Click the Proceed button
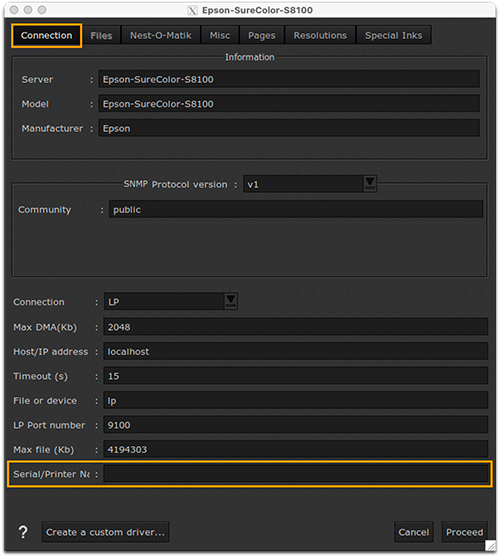Image resolution: width=500 pixels, height=557 pixels. [x=464, y=532]
